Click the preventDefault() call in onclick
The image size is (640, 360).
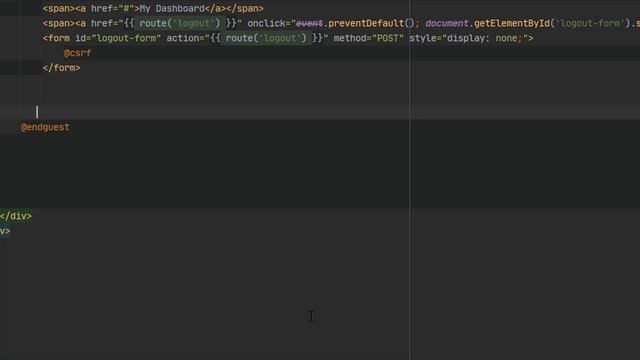[371, 23]
